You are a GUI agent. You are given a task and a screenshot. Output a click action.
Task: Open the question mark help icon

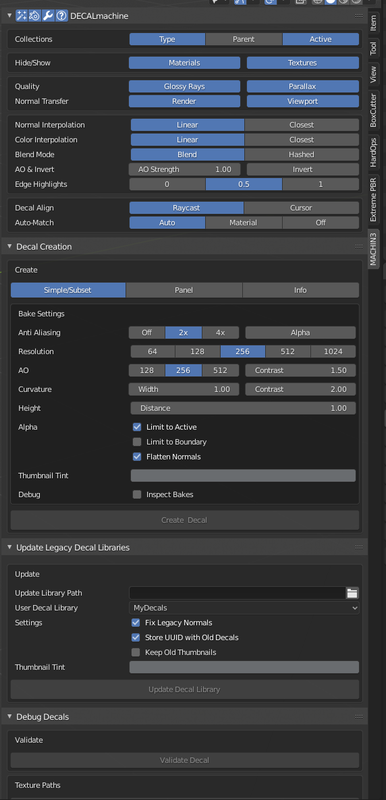coord(61,16)
